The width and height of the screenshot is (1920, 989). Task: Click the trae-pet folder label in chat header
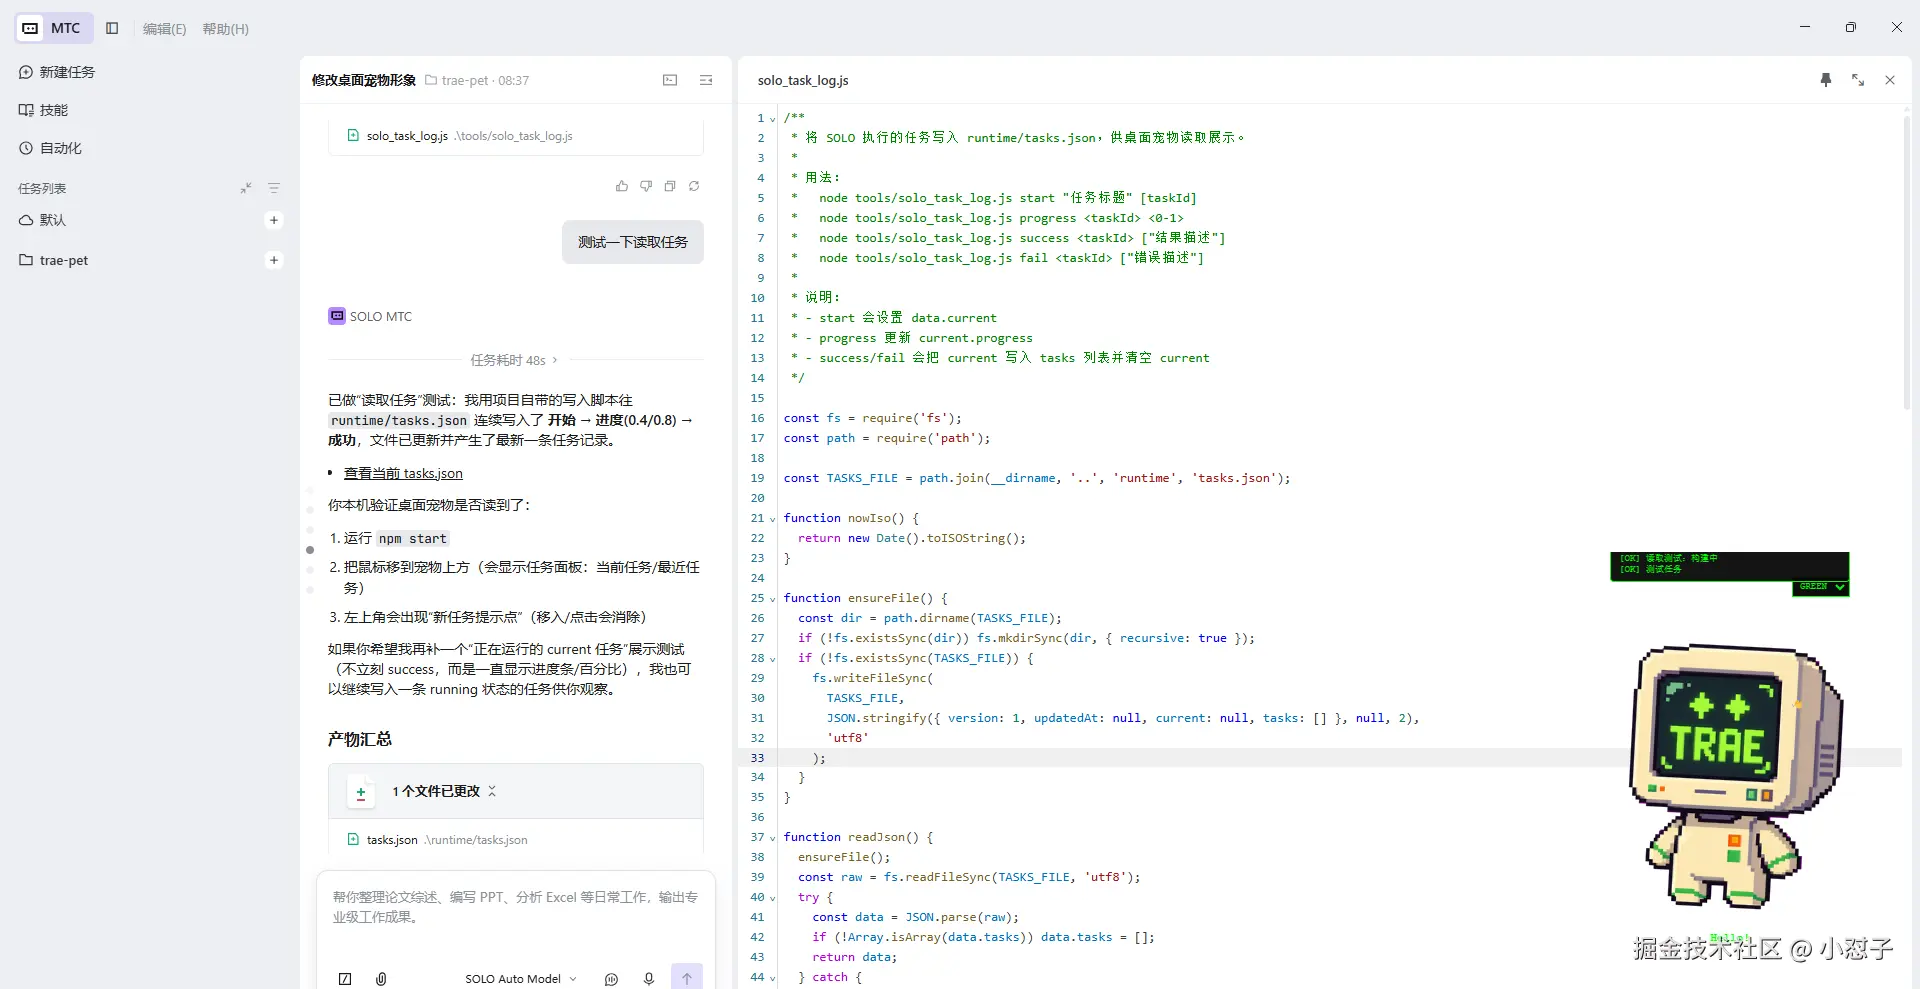click(x=457, y=80)
